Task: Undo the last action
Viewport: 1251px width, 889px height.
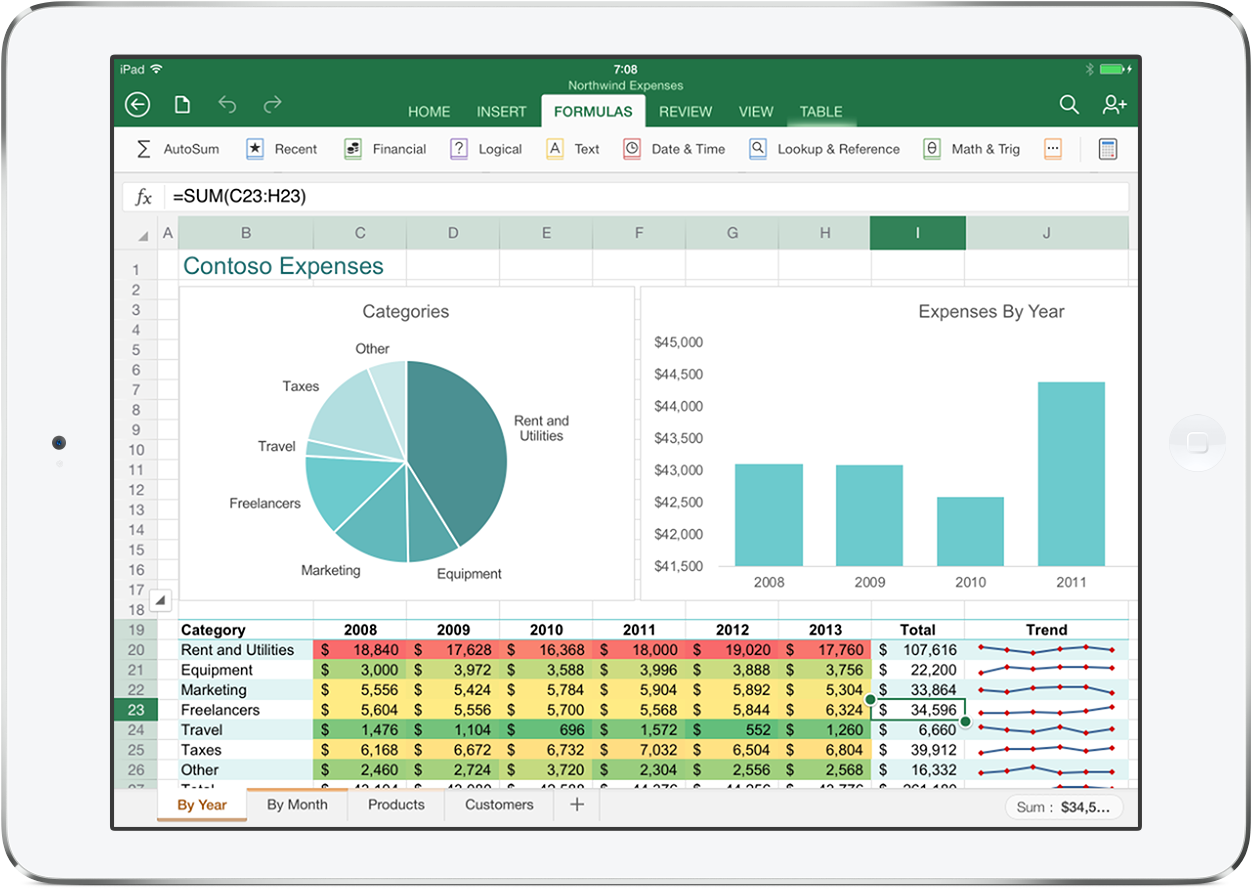Action: click(227, 104)
